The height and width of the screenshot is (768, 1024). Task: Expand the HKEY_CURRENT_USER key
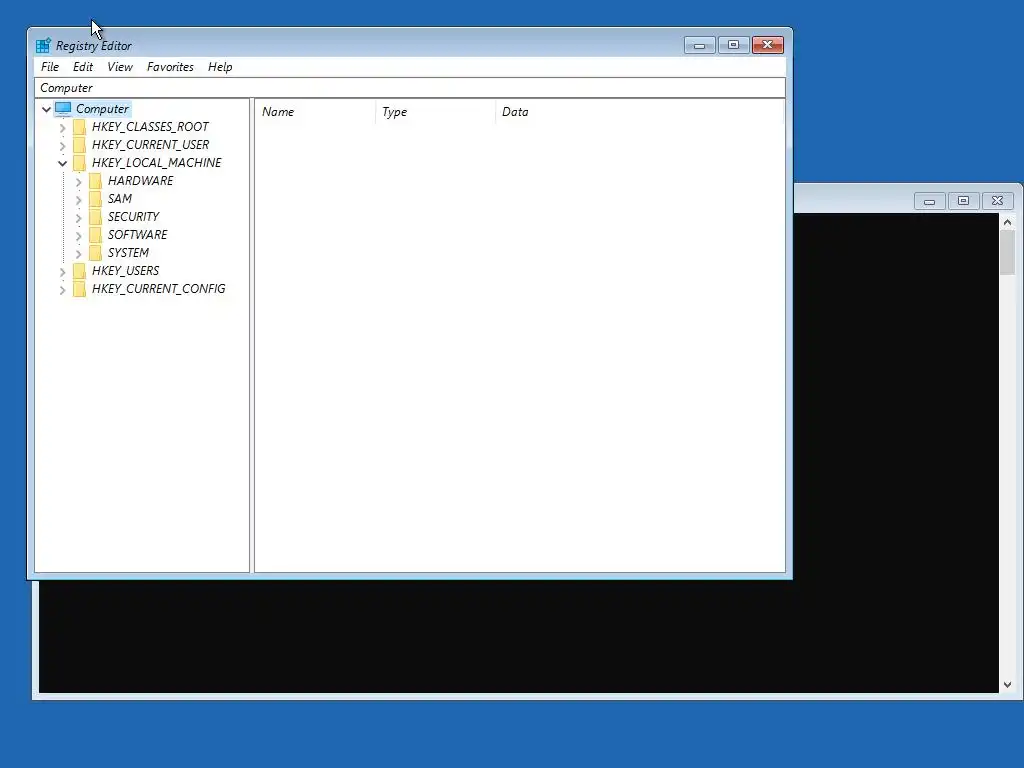(63, 145)
